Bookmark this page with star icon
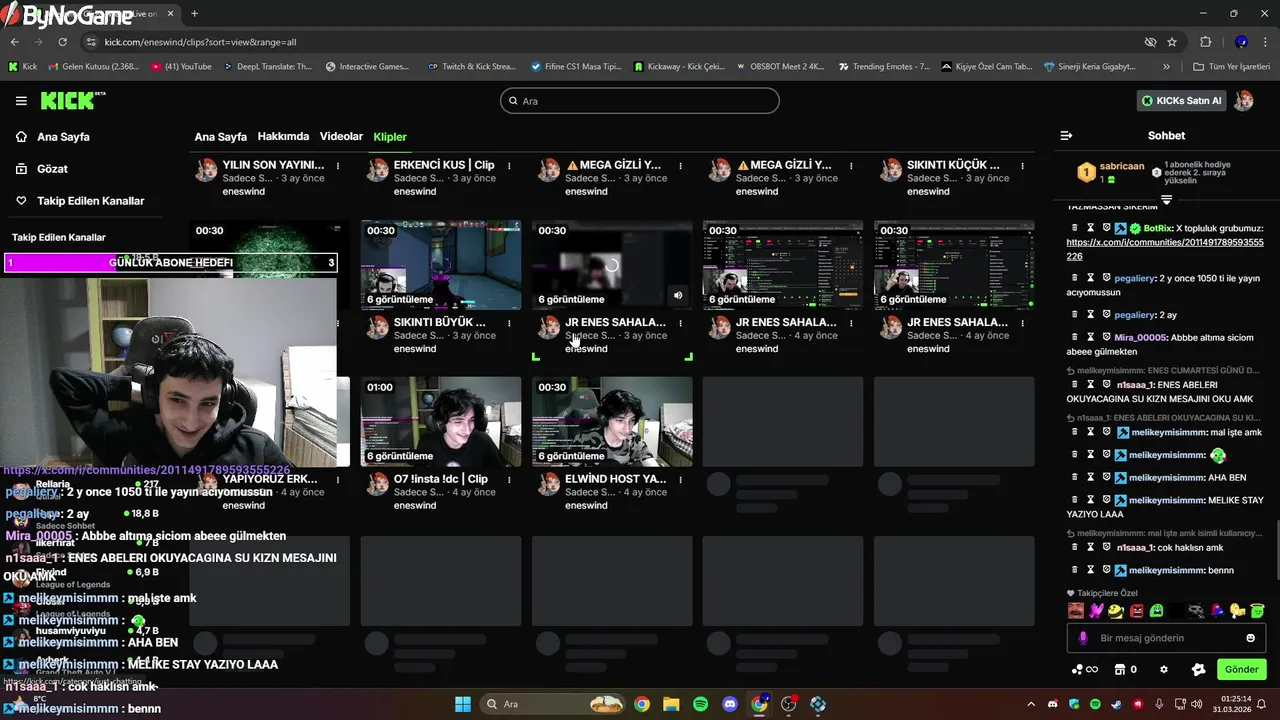This screenshot has width=1280, height=720. tap(1172, 42)
